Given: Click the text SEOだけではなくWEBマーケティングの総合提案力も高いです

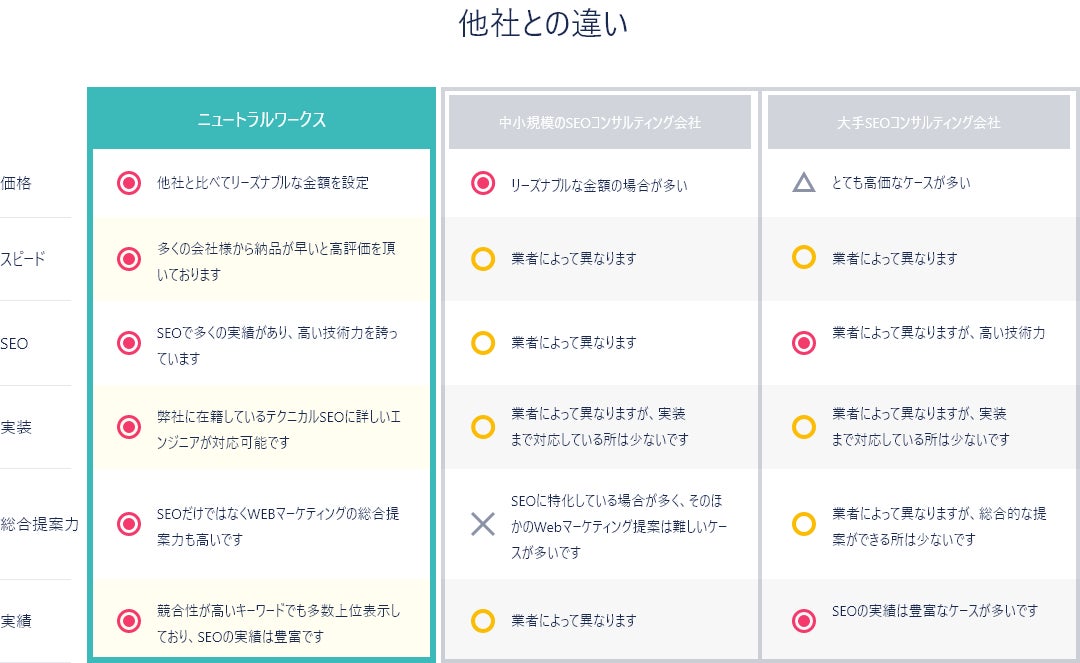Looking at the screenshot, I should click(x=278, y=526).
